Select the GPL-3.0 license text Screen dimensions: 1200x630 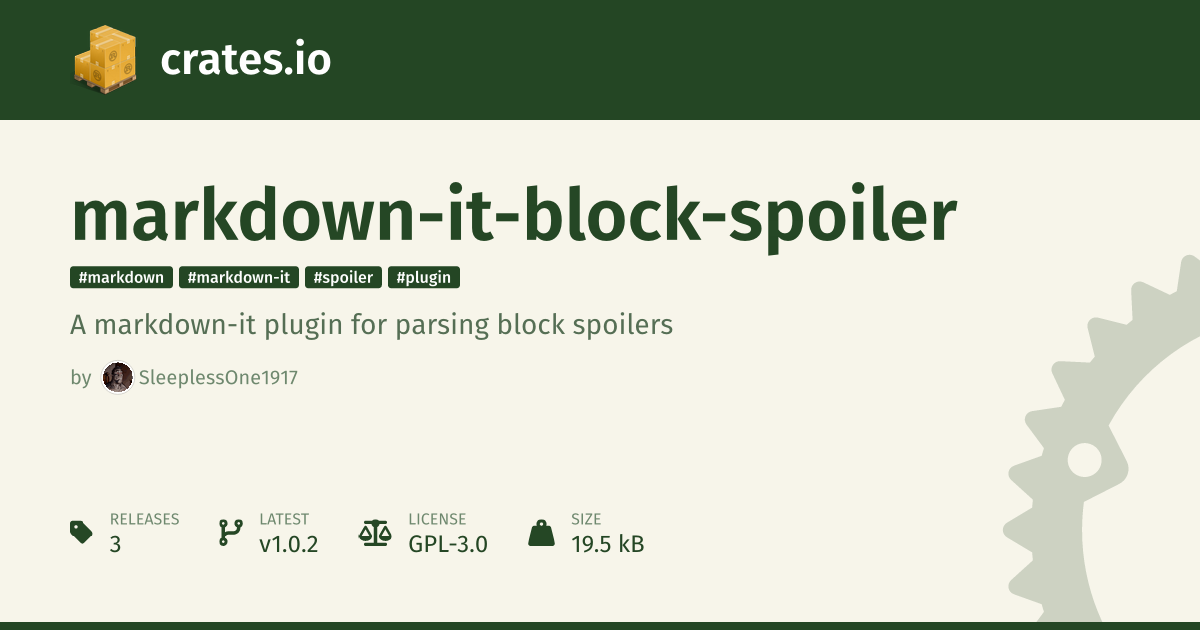[447, 545]
